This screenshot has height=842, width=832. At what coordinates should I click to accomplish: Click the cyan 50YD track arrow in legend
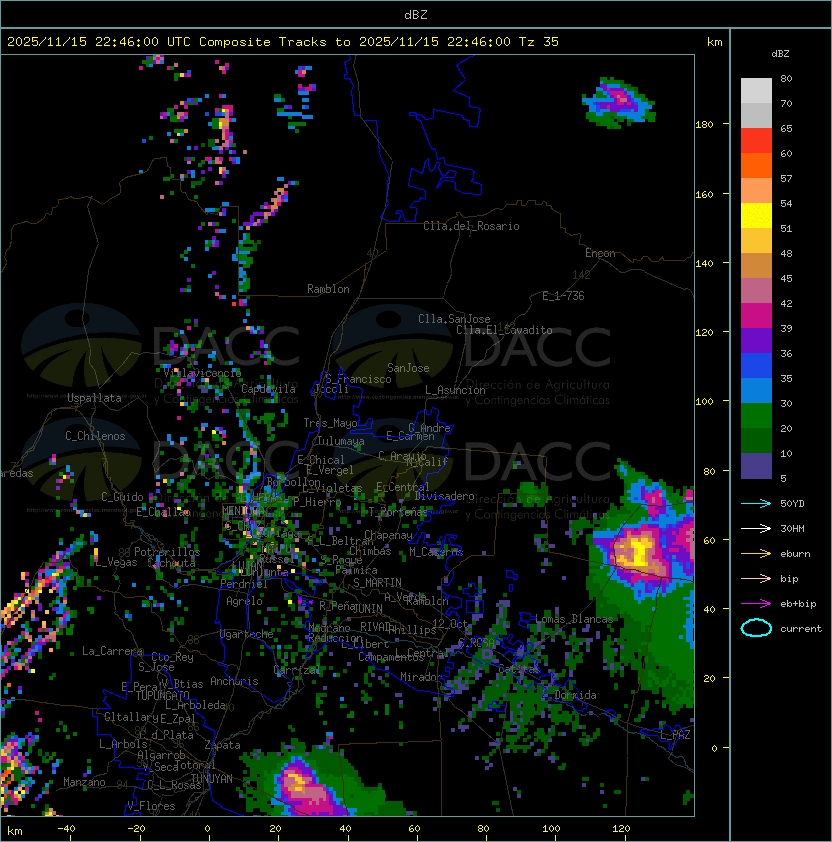[756, 504]
